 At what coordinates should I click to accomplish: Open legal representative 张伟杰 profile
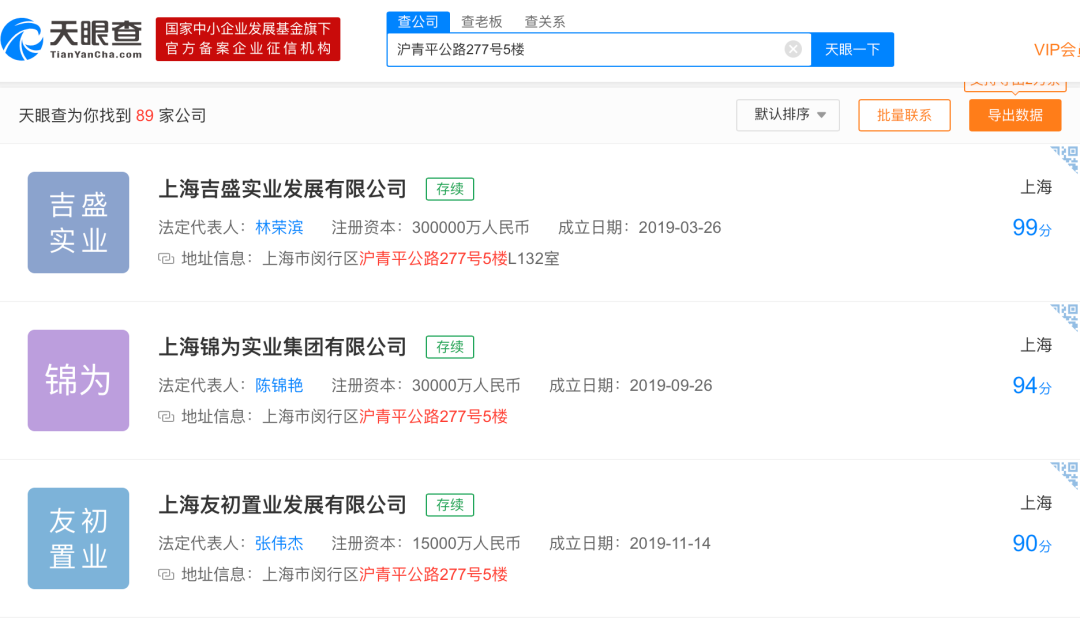(279, 543)
